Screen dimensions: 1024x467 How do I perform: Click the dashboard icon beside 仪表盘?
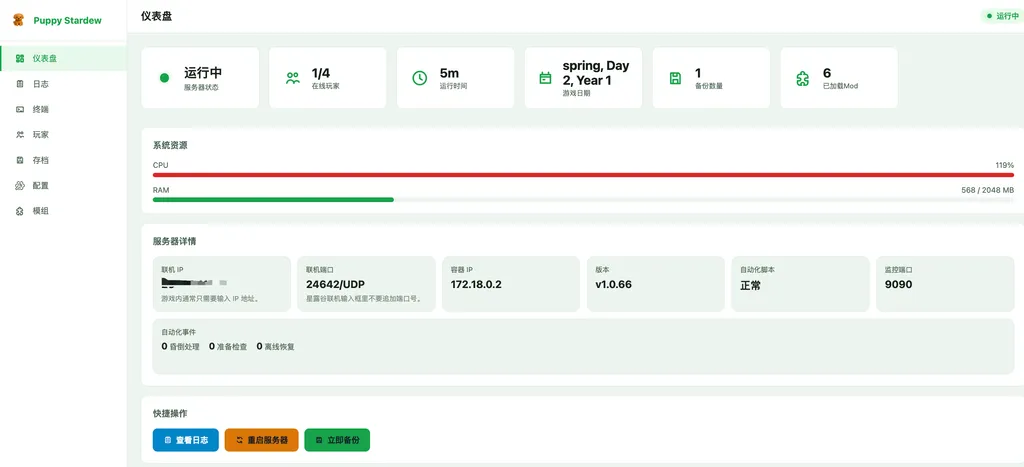20,58
